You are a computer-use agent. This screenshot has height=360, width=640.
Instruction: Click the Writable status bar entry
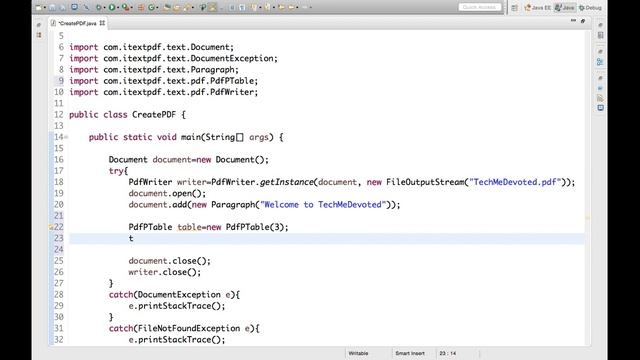pos(358,353)
